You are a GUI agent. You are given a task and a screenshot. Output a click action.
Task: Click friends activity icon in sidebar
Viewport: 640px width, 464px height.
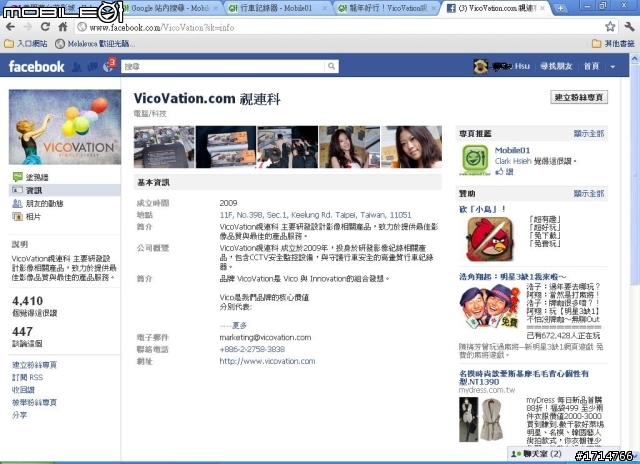pos(17,203)
